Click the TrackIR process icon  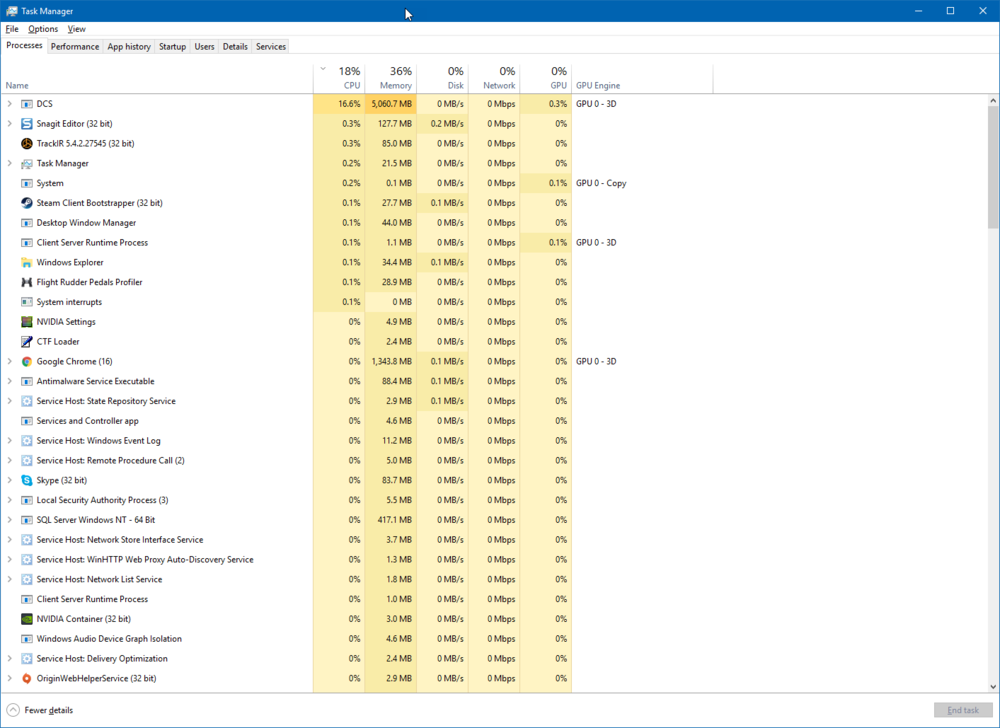[27, 143]
